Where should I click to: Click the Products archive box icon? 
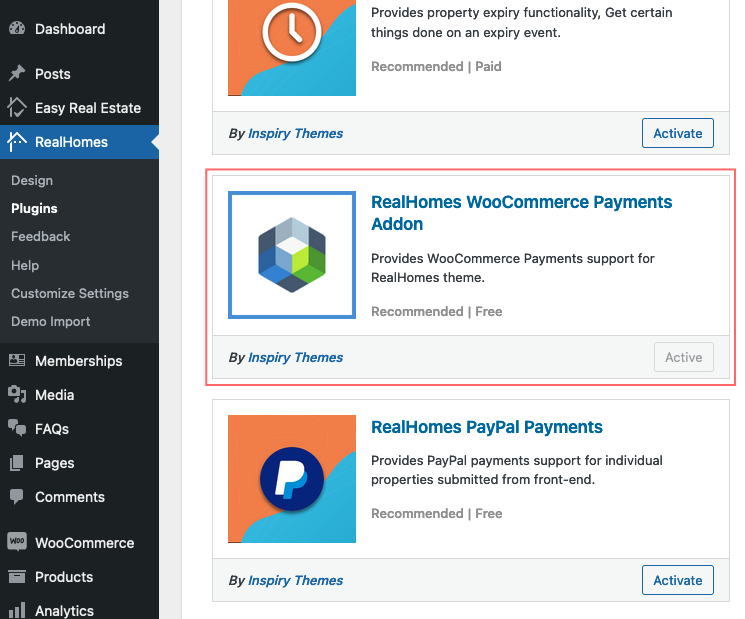point(17,576)
